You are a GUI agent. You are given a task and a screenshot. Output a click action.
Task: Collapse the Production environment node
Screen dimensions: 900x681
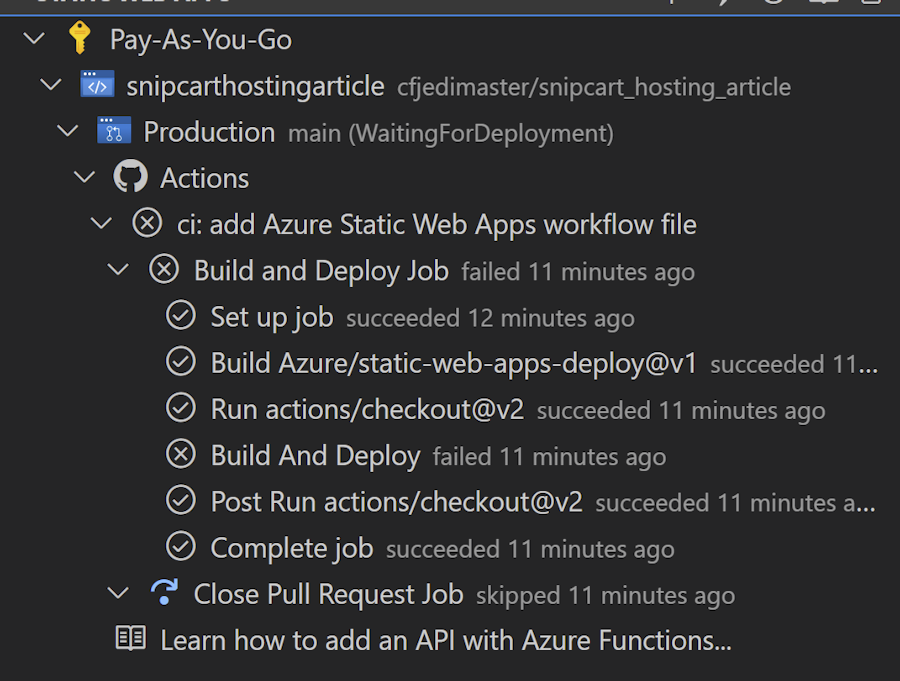click(68, 131)
